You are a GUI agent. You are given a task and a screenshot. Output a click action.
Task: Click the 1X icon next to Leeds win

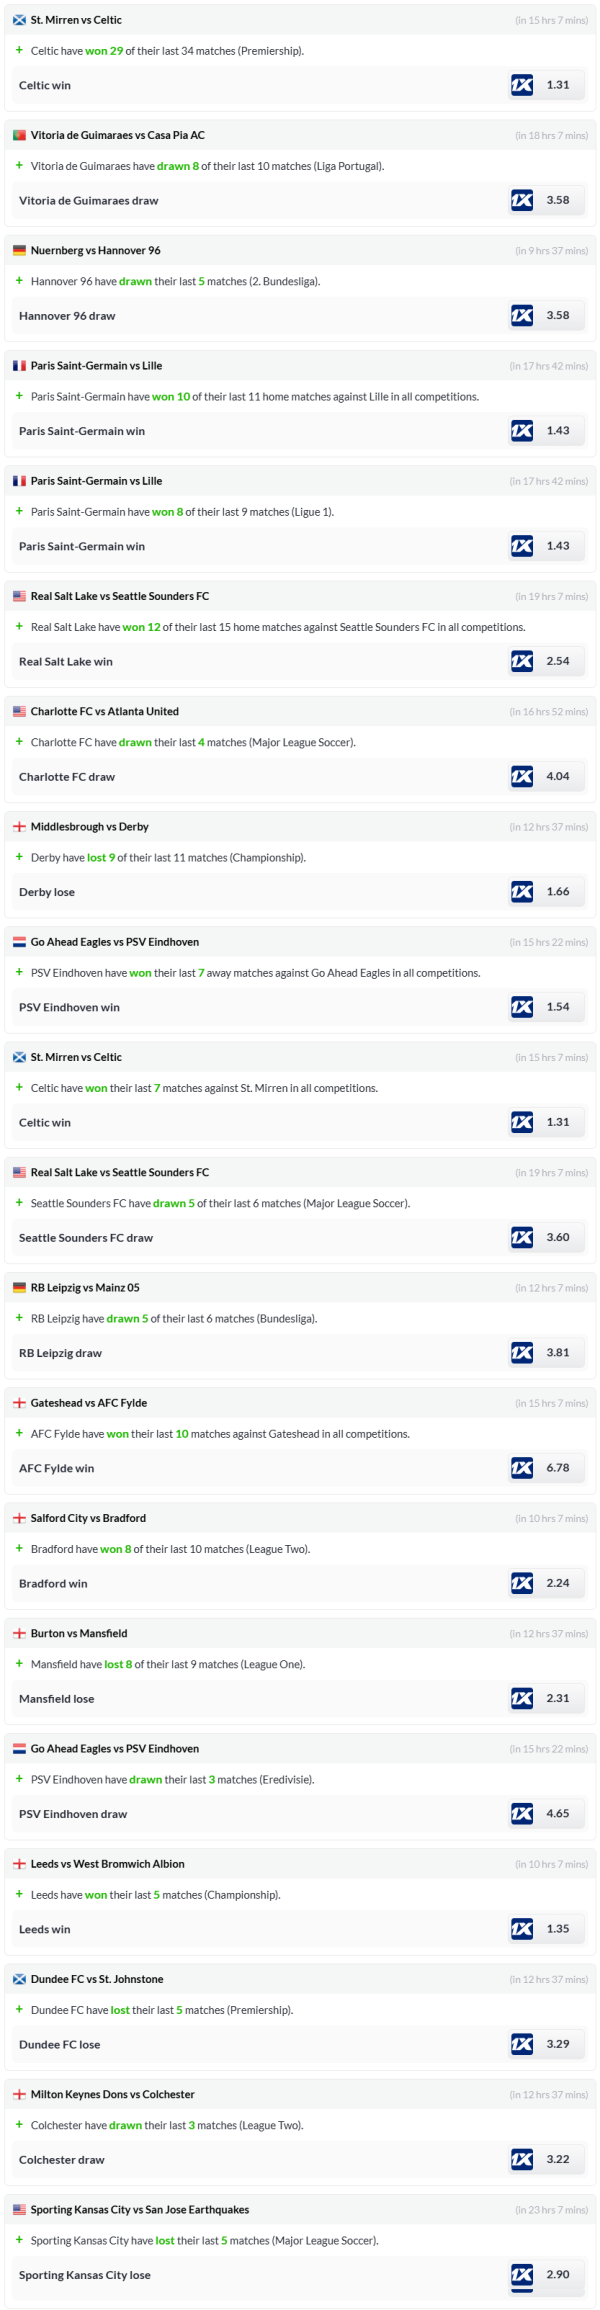[x=522, y=1929]
